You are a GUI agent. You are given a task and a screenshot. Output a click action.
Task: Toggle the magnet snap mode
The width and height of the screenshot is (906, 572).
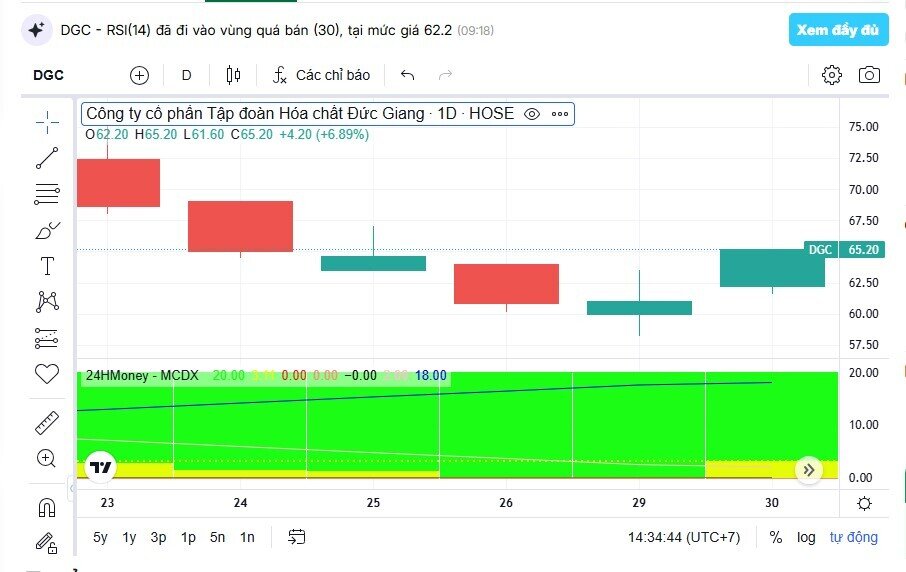point(47,508)
